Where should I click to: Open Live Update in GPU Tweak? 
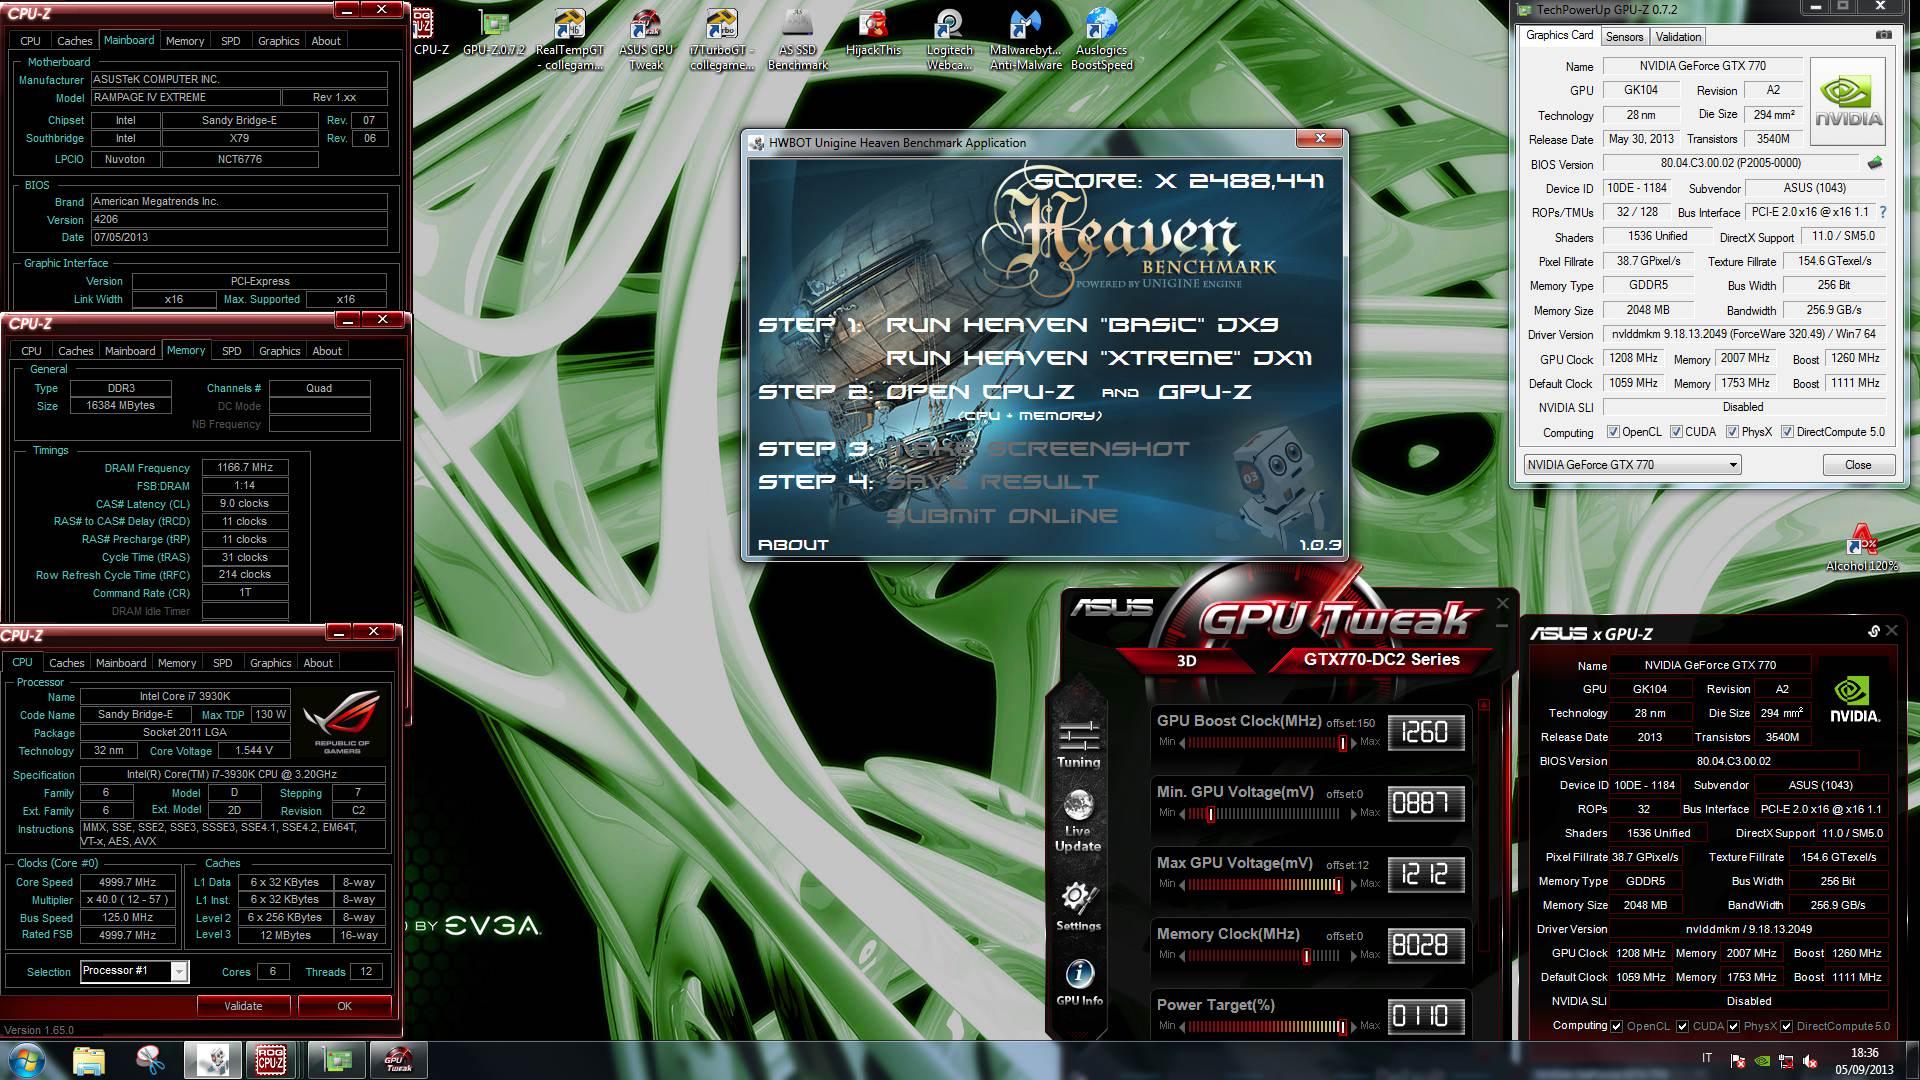[x=1078, y=821]
